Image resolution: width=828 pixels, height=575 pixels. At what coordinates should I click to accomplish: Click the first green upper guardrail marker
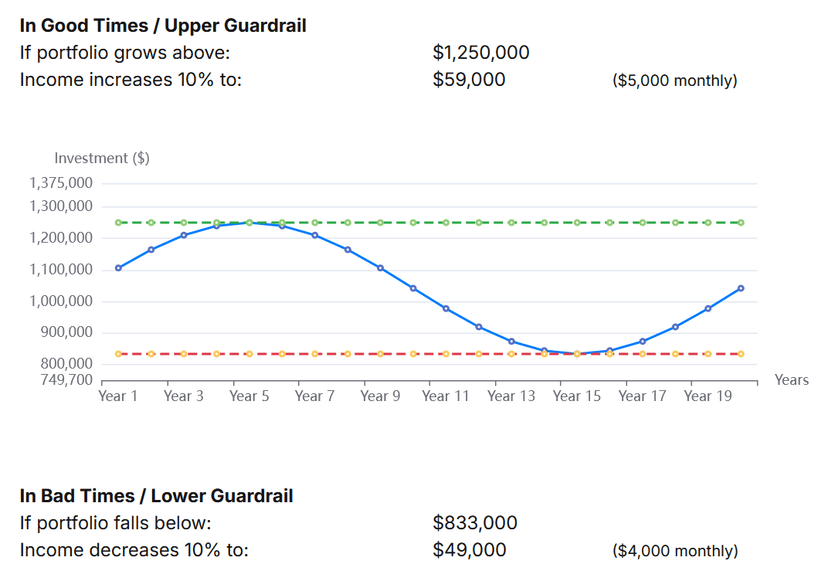[118, 222]
